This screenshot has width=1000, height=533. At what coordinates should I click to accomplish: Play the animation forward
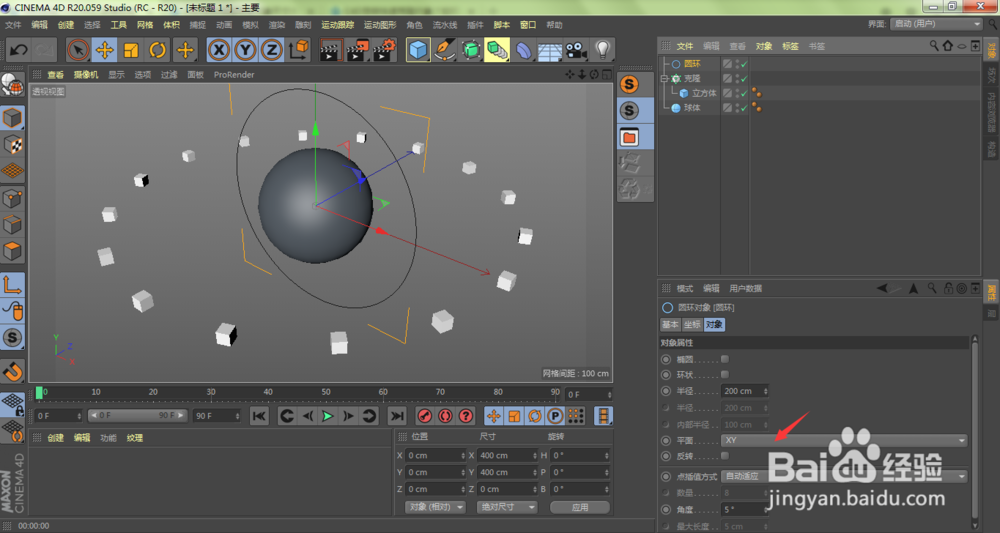328,416
